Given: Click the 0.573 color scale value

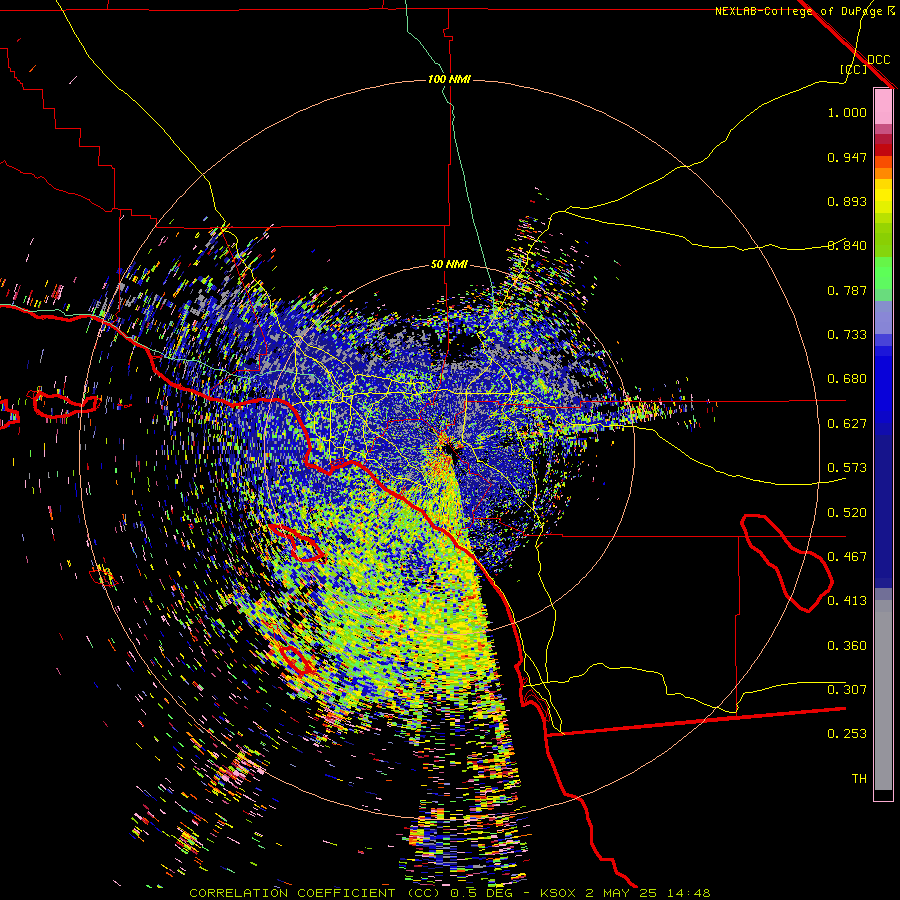Looking at the screenshot, I should [847, 468].
